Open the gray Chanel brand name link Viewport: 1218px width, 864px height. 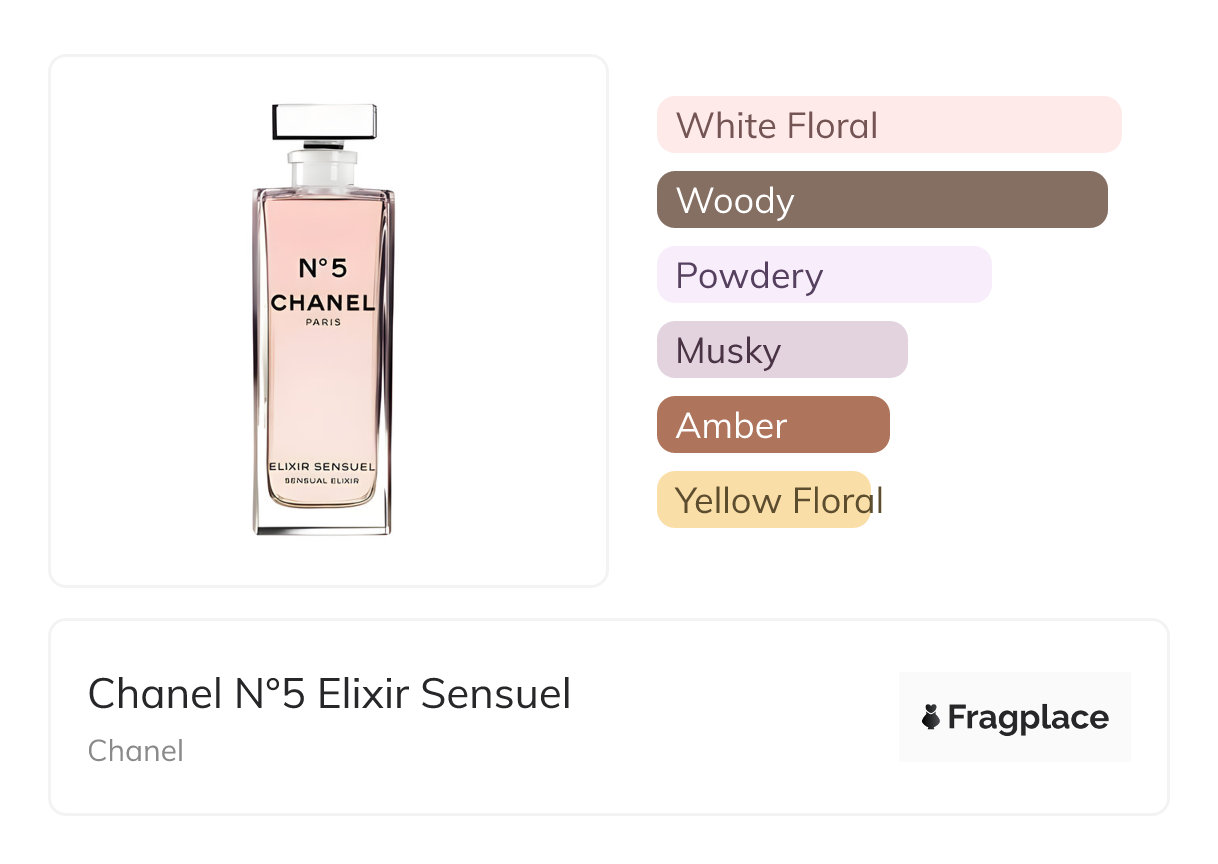pos(135,750)
